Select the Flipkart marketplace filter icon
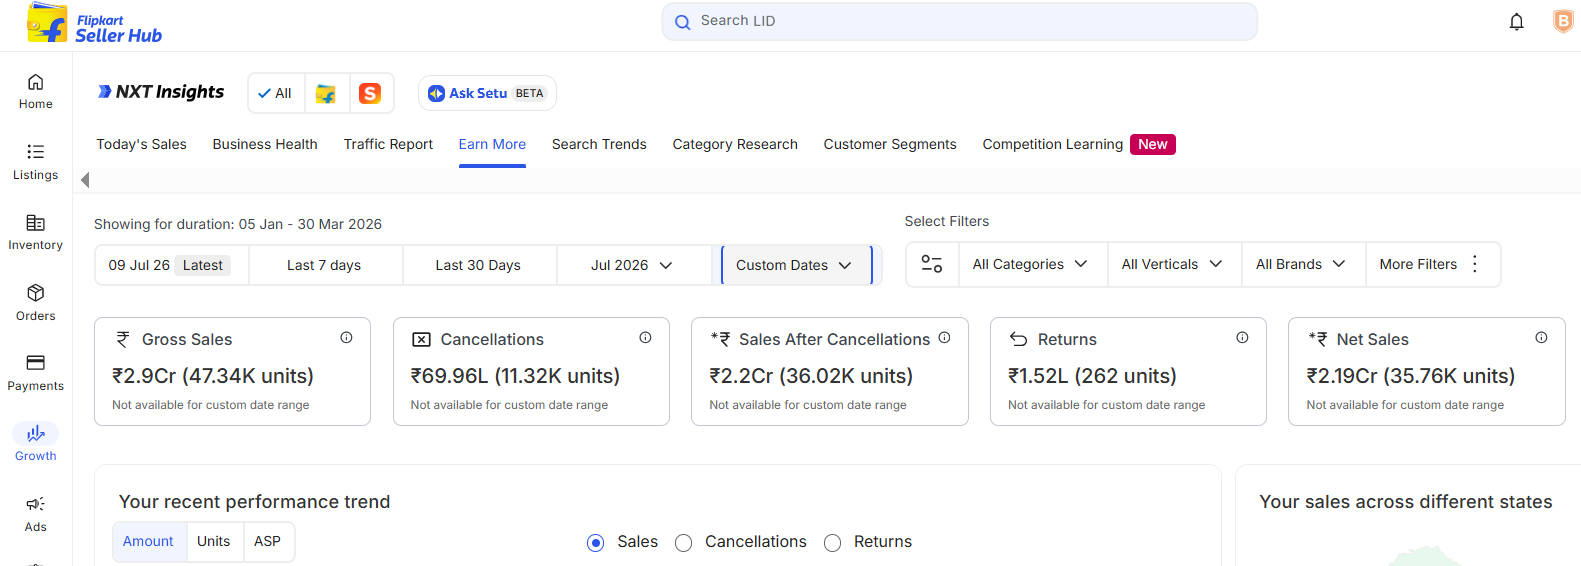The height and width of the screenshot is (566, 1581). (x=326, y=94)
